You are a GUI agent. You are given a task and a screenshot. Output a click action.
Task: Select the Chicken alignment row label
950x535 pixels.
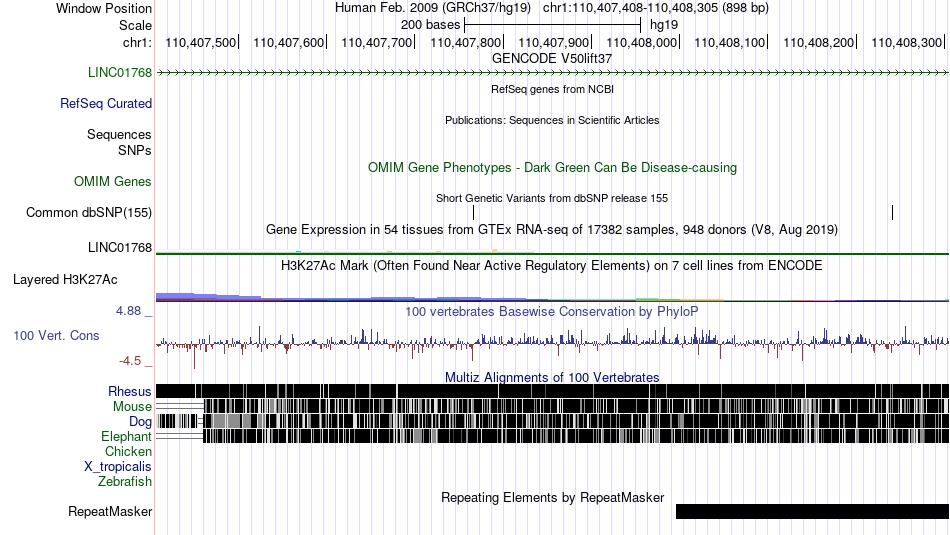[128, 452]
